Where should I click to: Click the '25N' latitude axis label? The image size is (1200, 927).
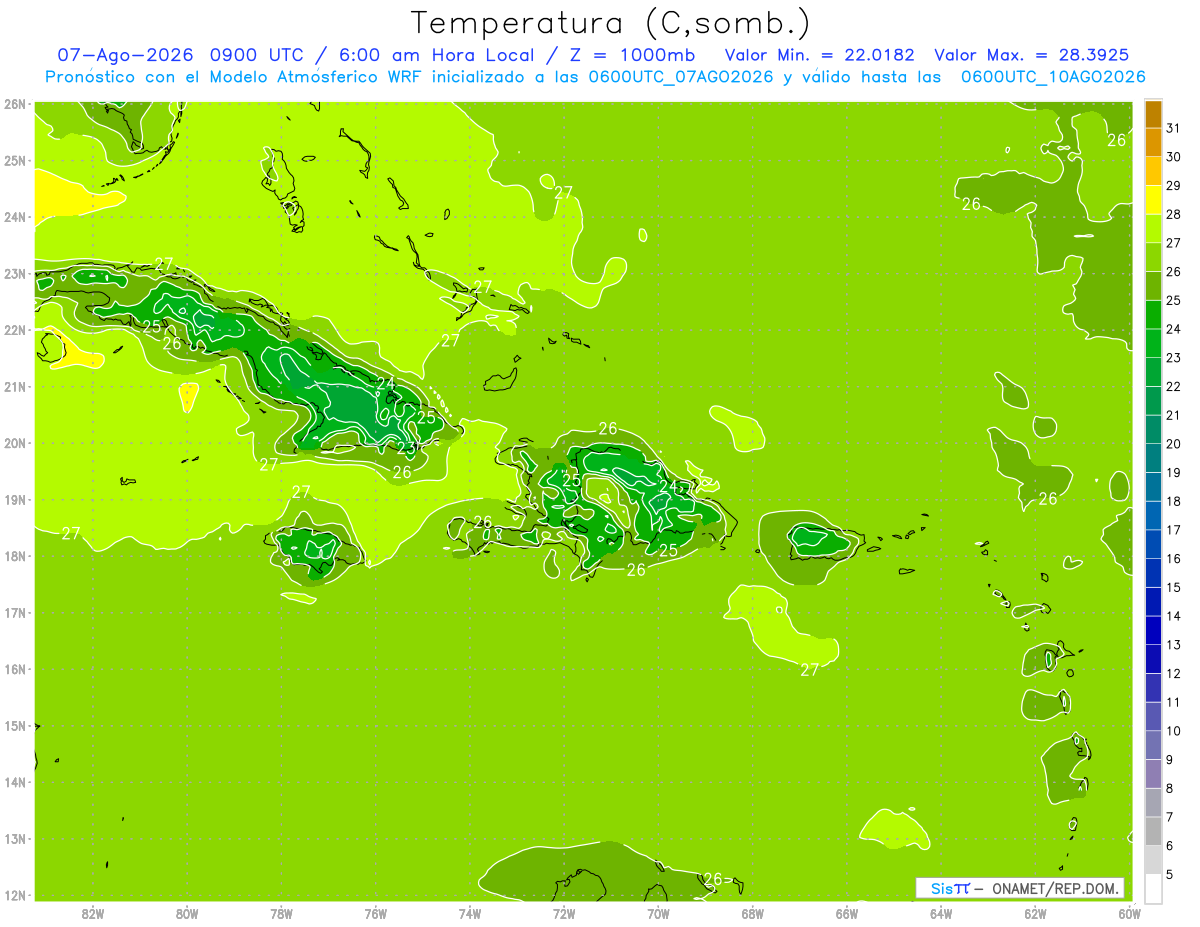[14, 160]
